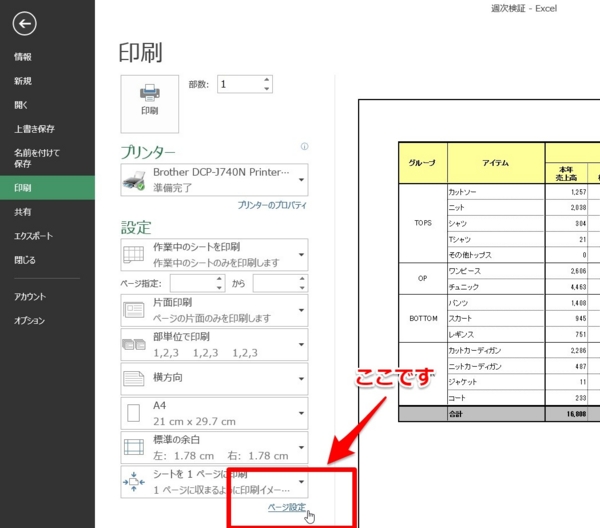Click the 部単位で印刷 collate icon

click(134, 344)
